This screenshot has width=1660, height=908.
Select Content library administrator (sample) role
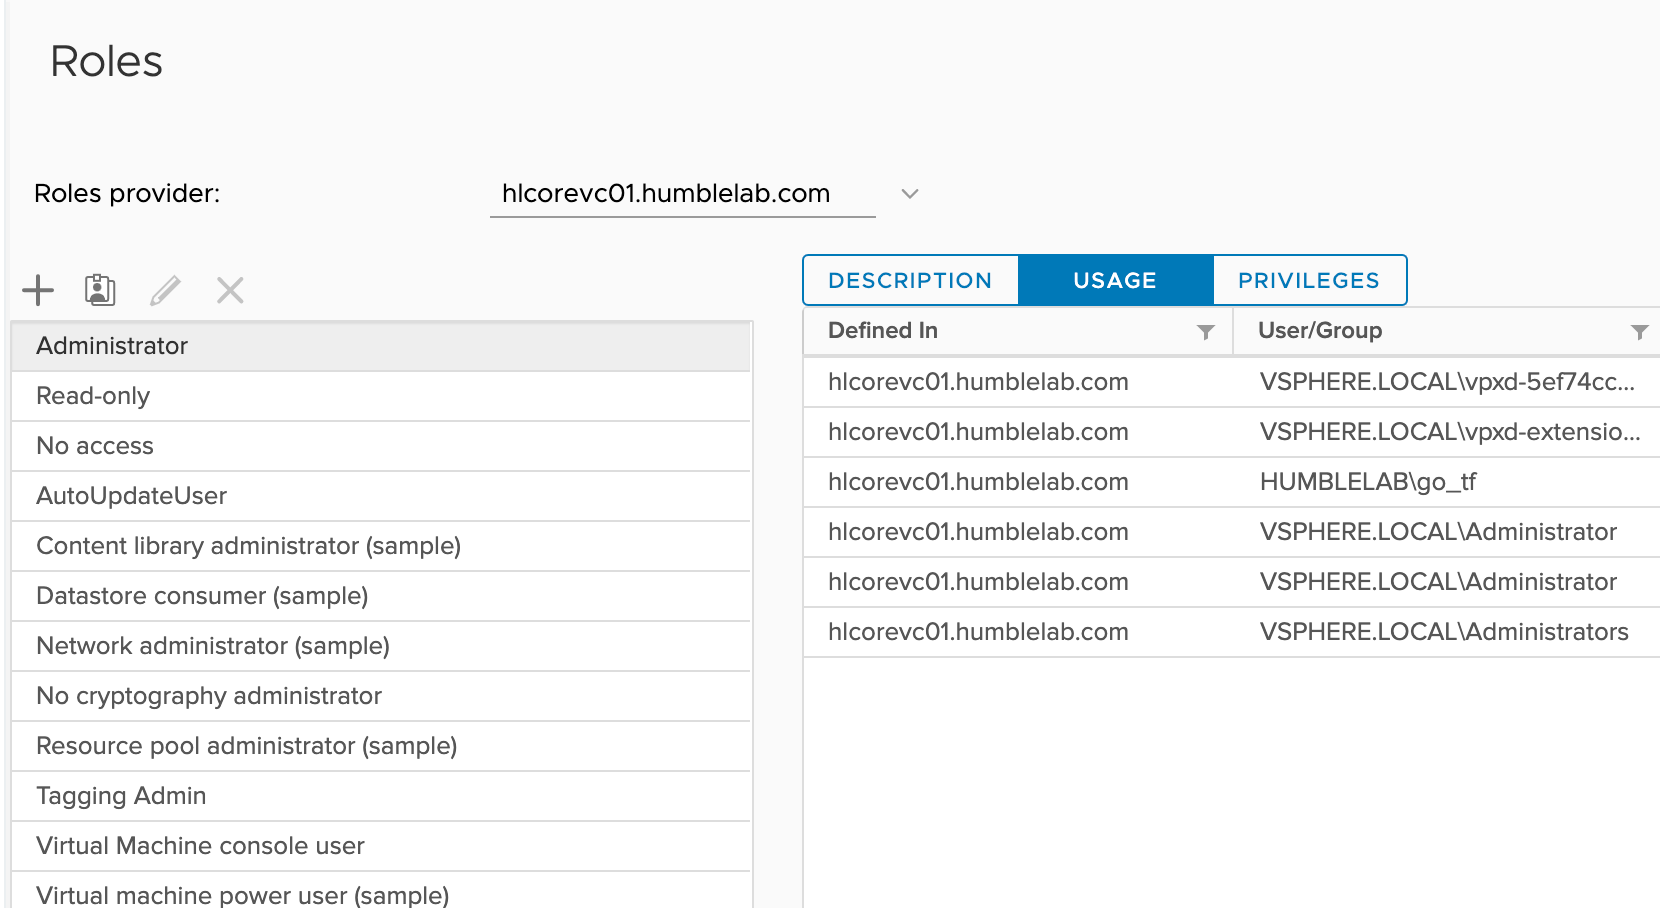coord(248,546)
